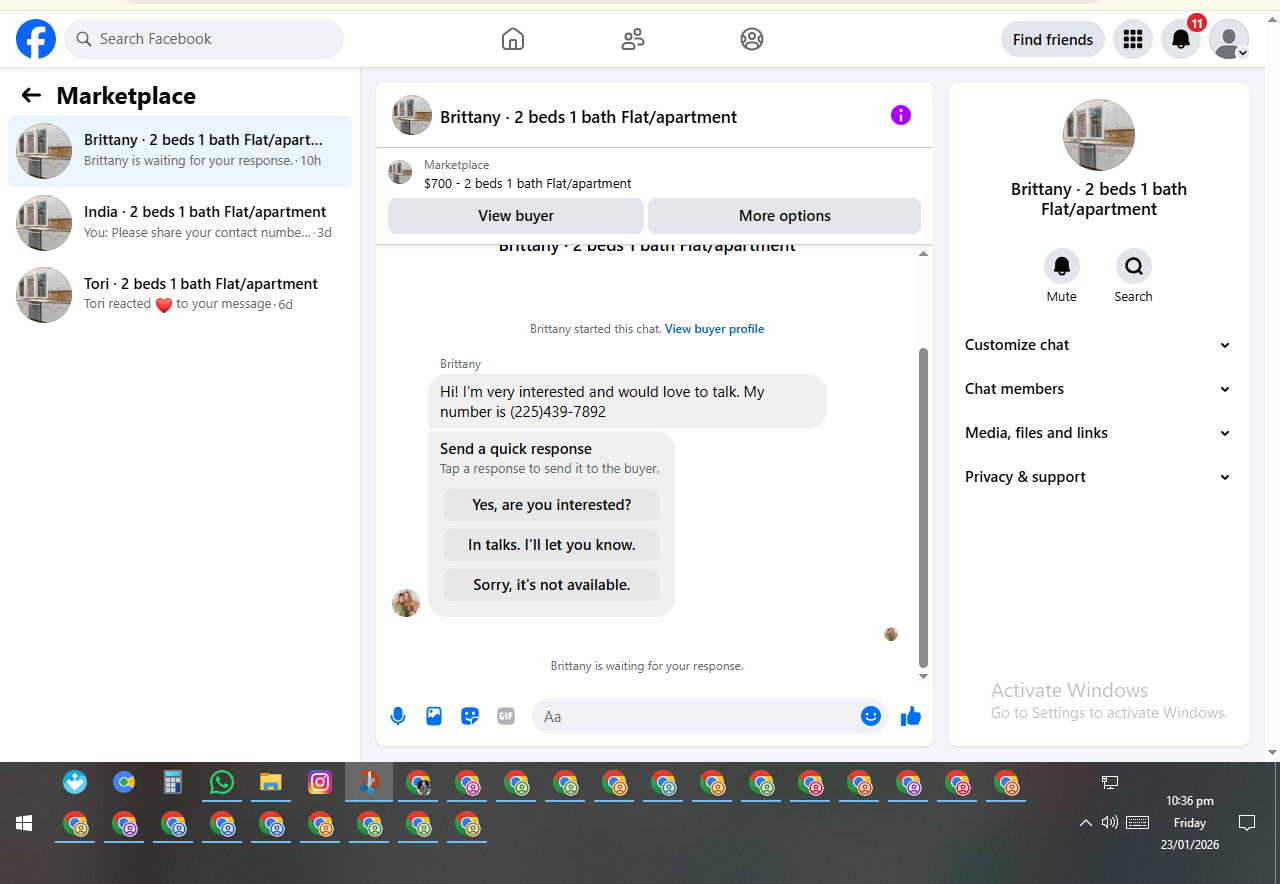Image resolution: width=1280 pixels, height=884 pixels.
Task: Open Tori conversation in list
Action: click(180, 295)
